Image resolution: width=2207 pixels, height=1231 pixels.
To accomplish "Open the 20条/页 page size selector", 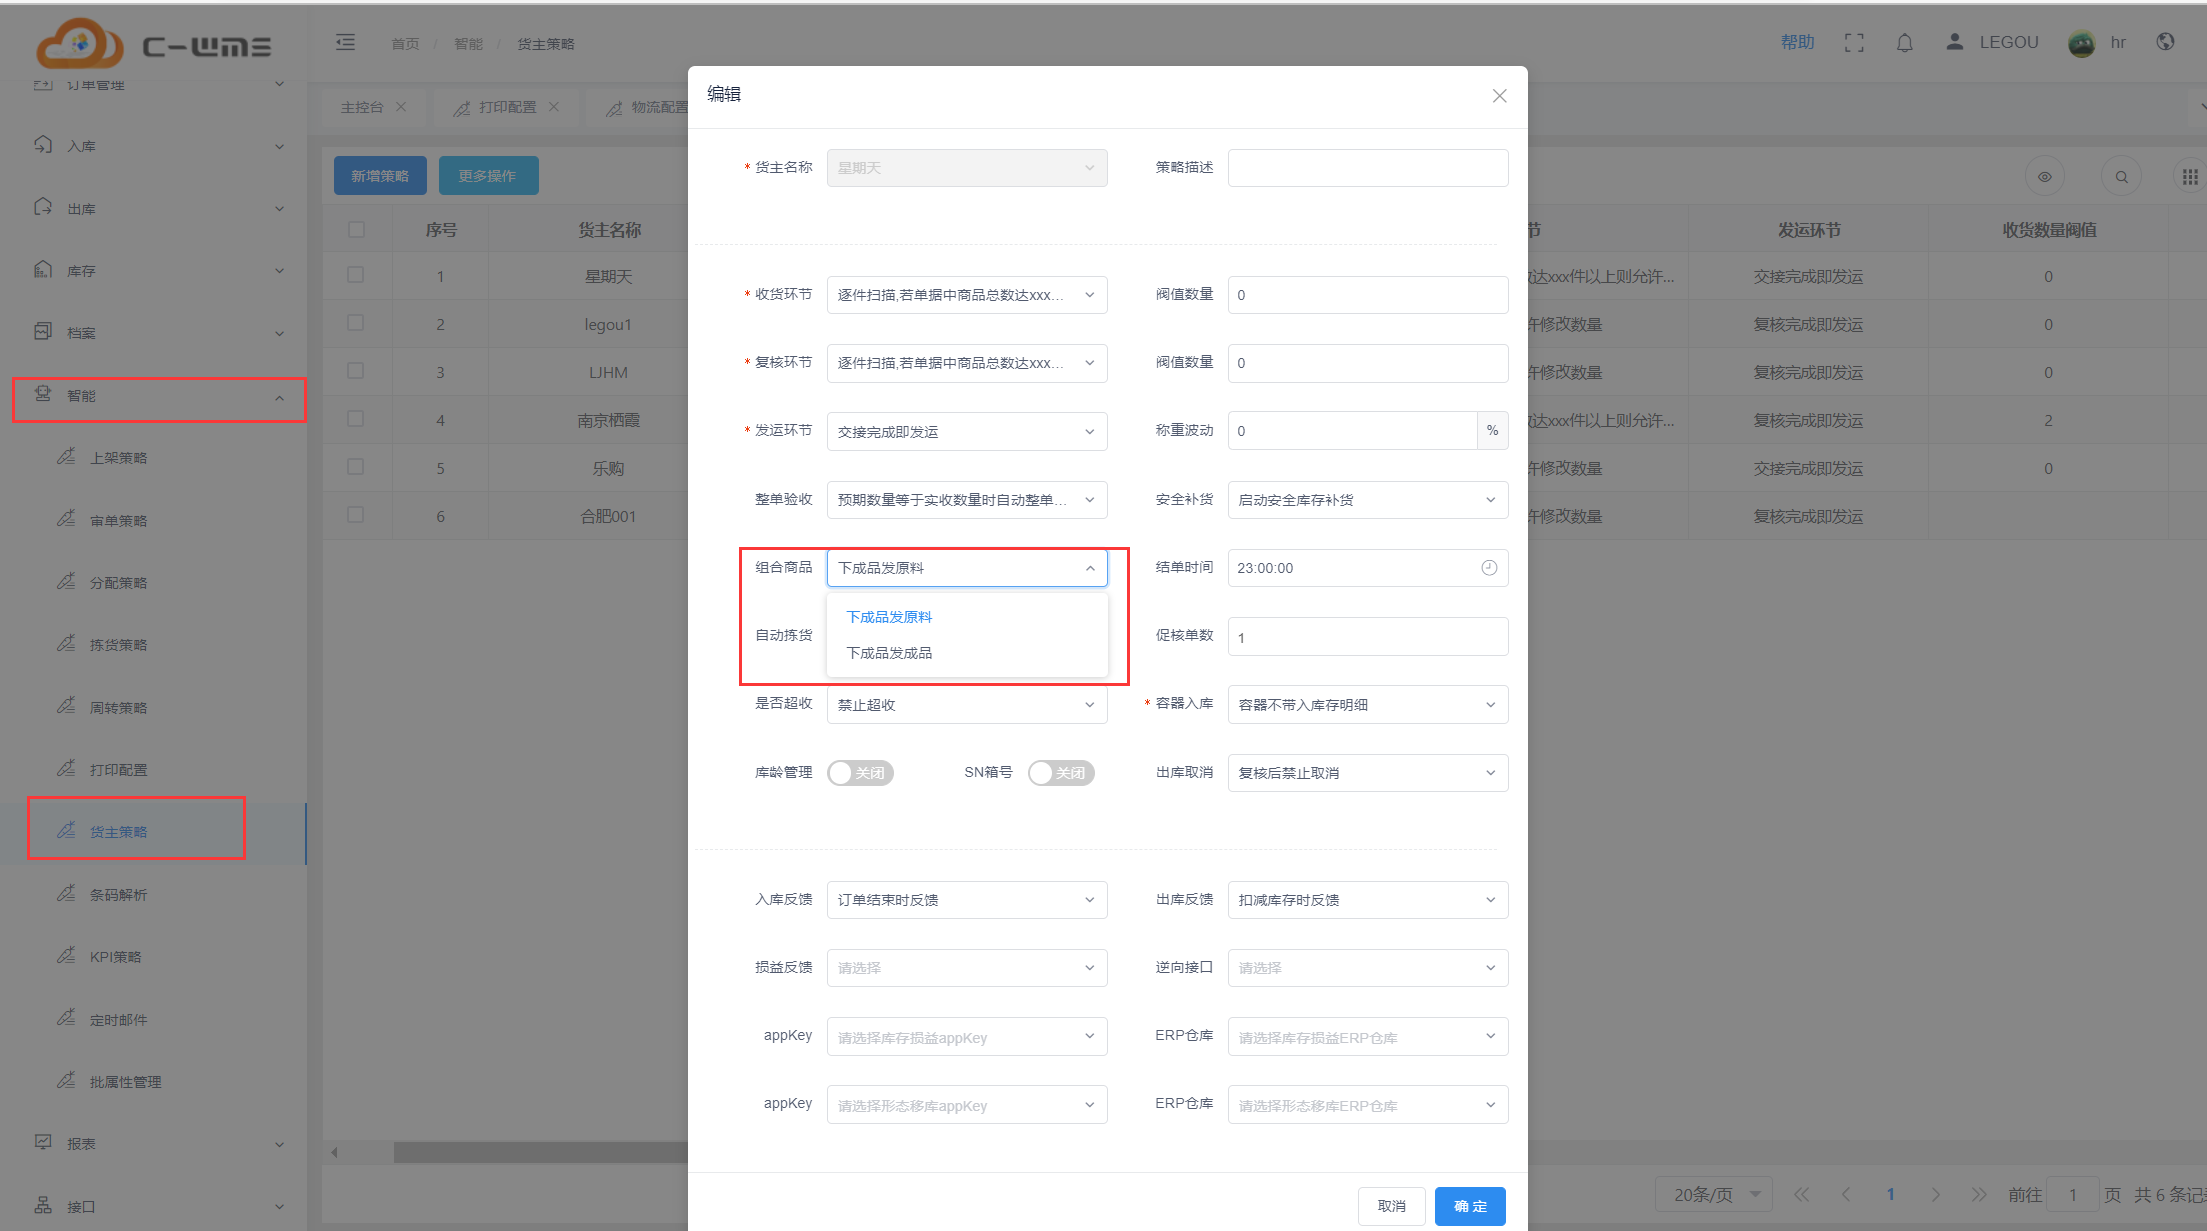I will pyautogui.click(x=1716, y=1194).
